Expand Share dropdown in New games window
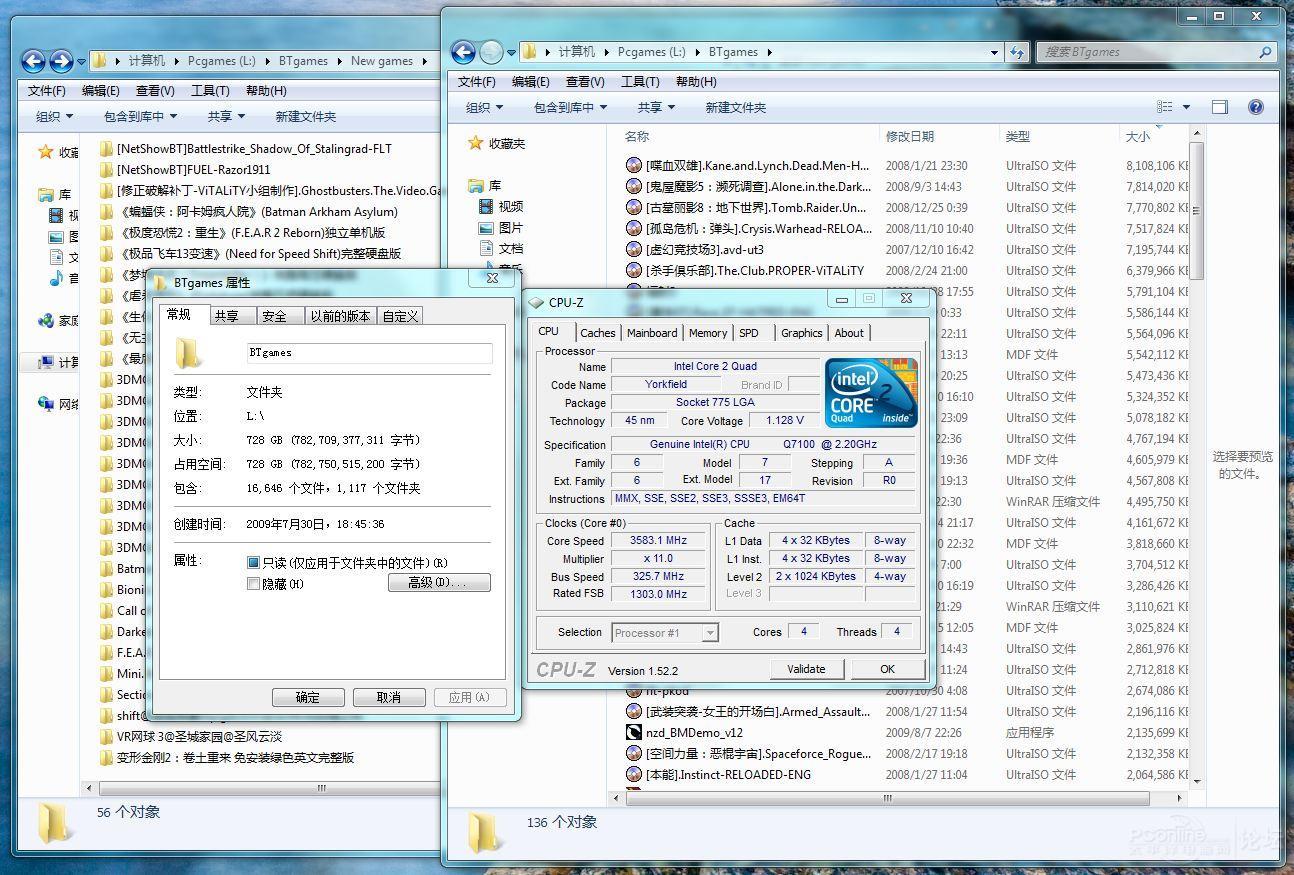The height and width of the screenshot is (875, 1294). tap(226, 116)
